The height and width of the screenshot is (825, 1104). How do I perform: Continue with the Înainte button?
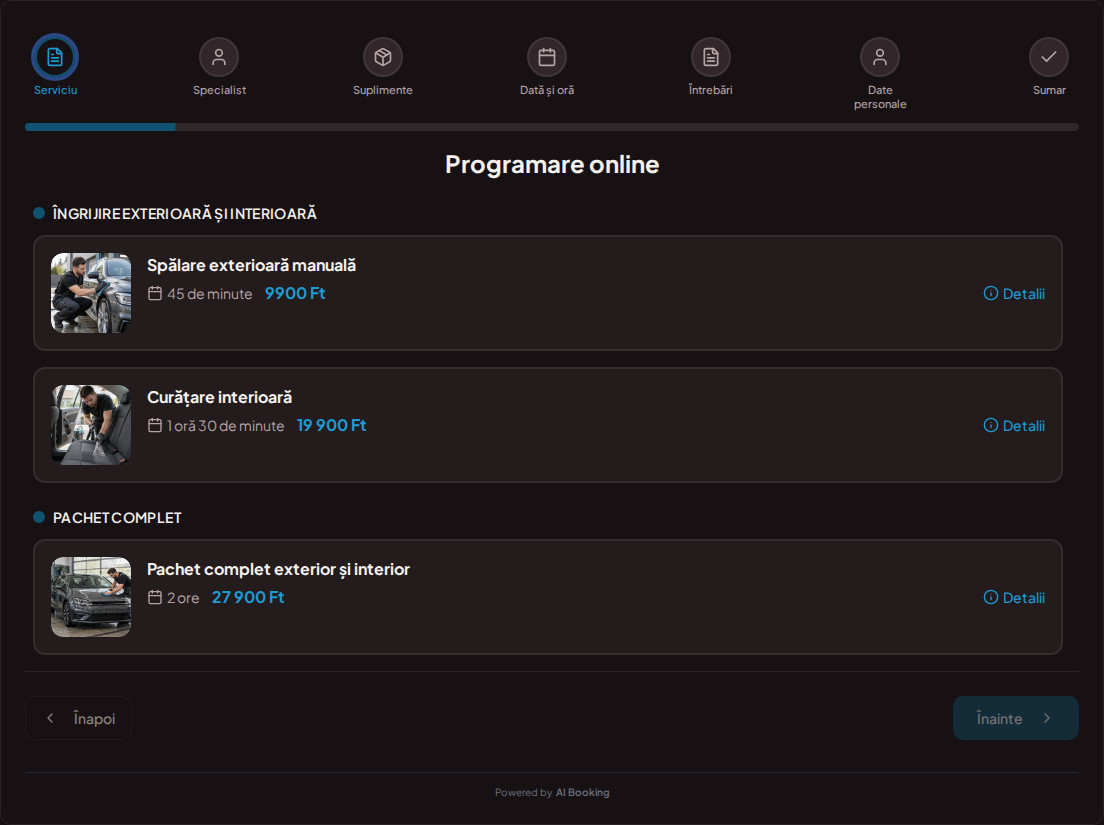tap(1015, 718)
